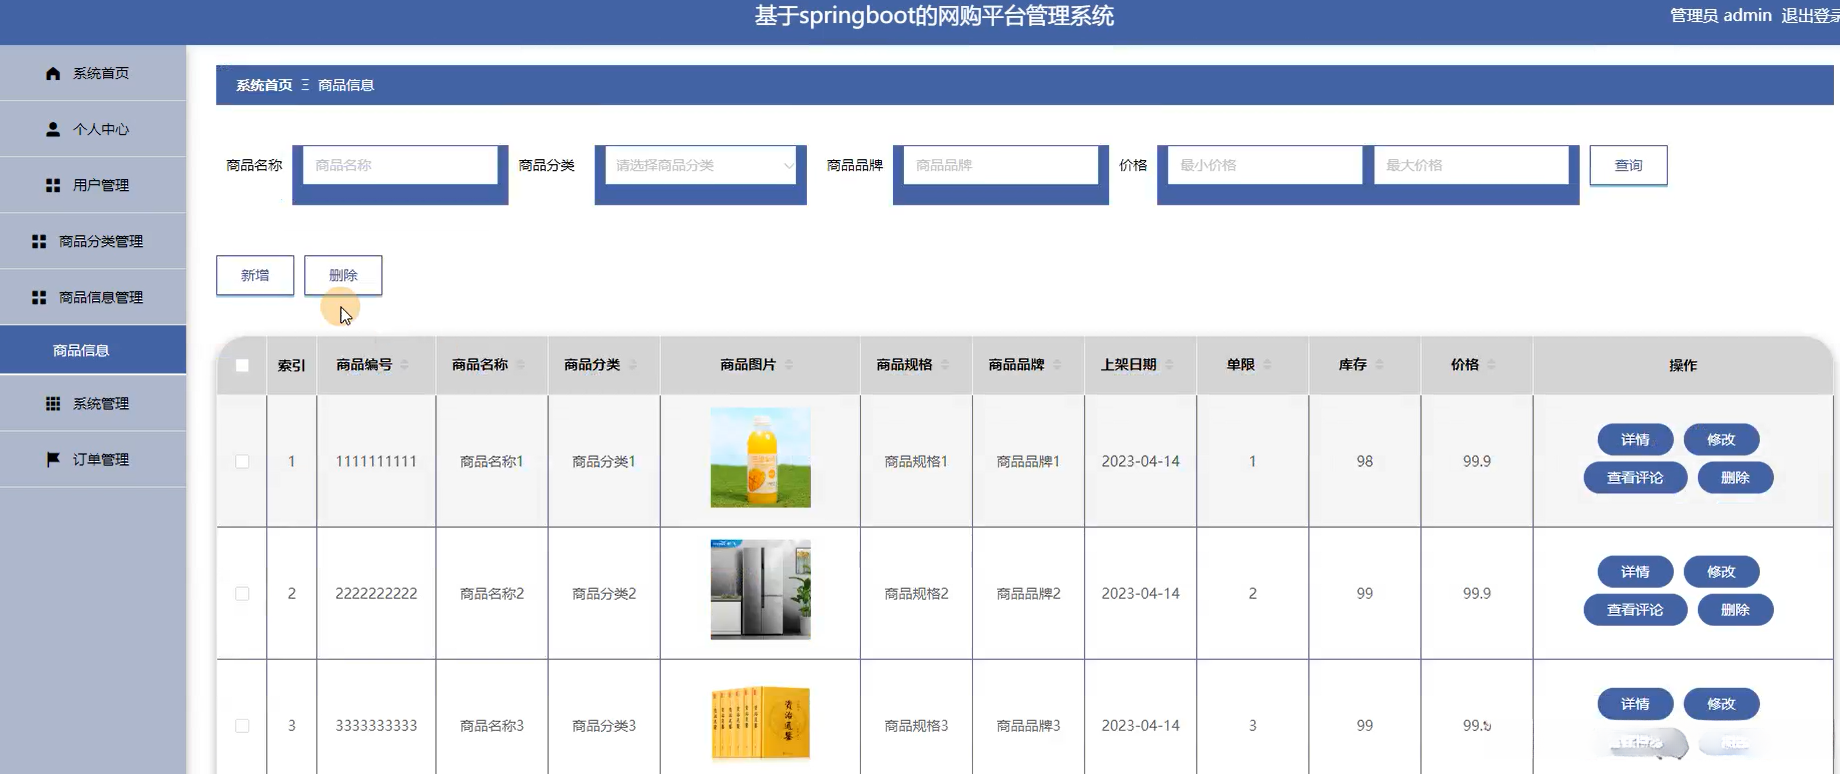1840x774 pixels.
Task: Click 查看评论 for 商品名称1 row
Action: tap(1635, 478)
